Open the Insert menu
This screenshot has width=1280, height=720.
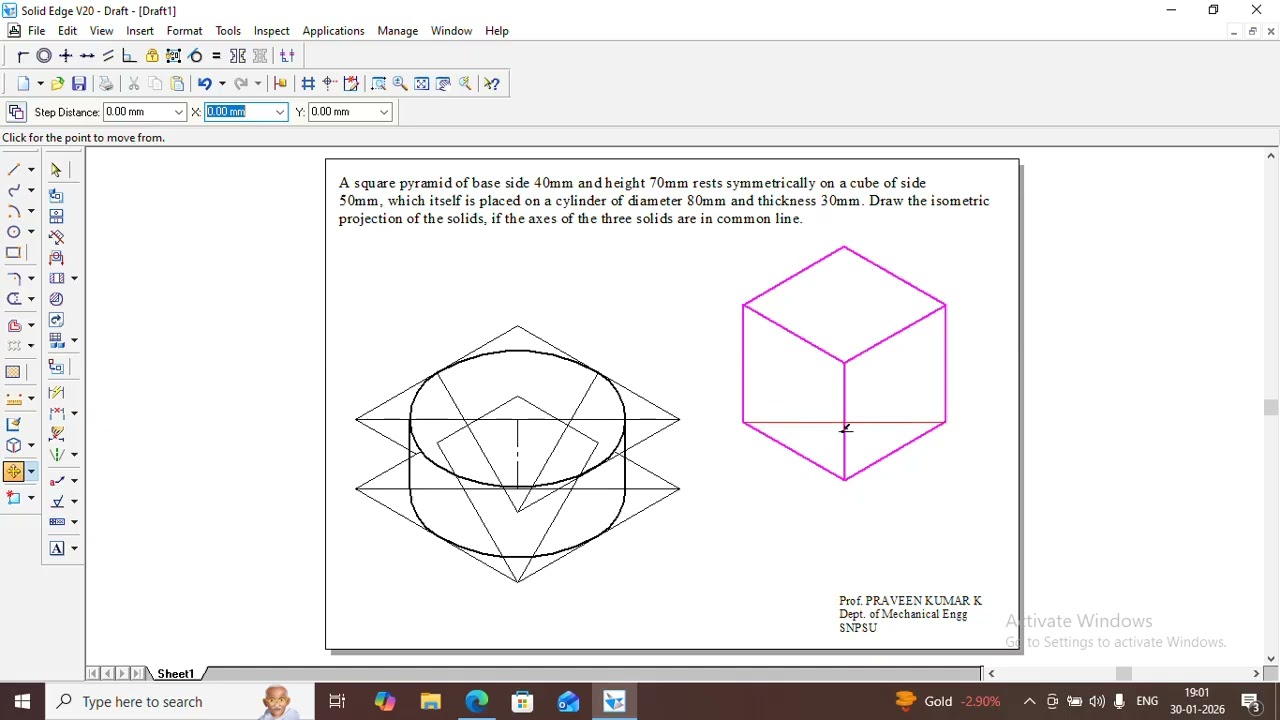point(140,31)
